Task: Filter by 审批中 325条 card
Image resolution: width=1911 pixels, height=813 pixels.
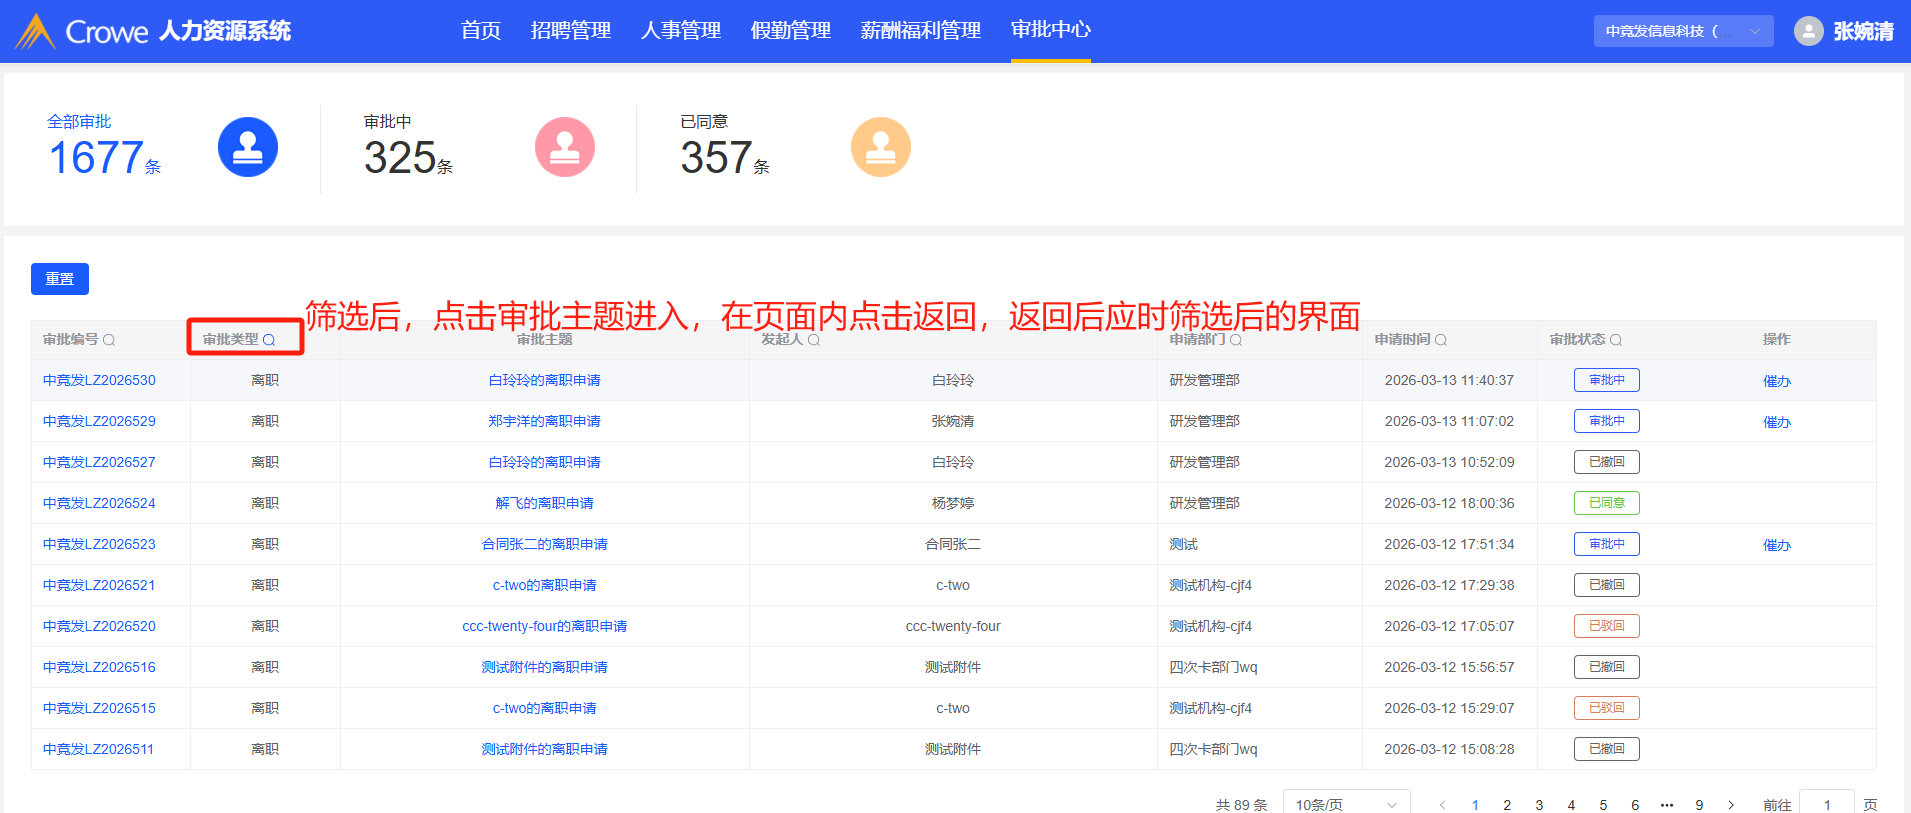Action: [x=479, y=148]
